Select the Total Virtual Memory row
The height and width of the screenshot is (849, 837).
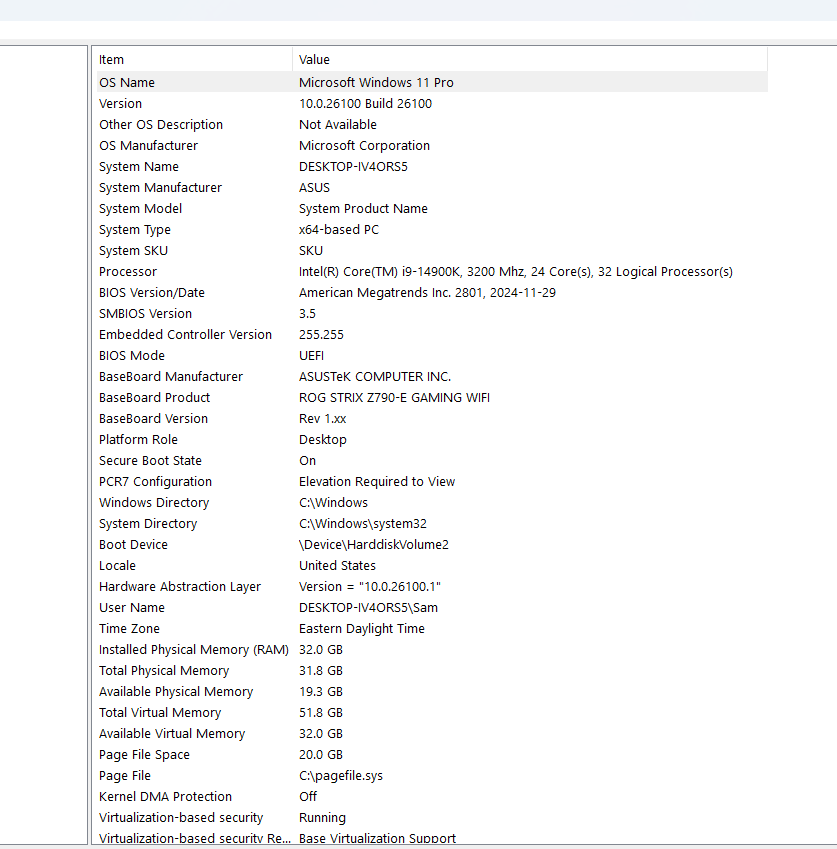(432, 713)
